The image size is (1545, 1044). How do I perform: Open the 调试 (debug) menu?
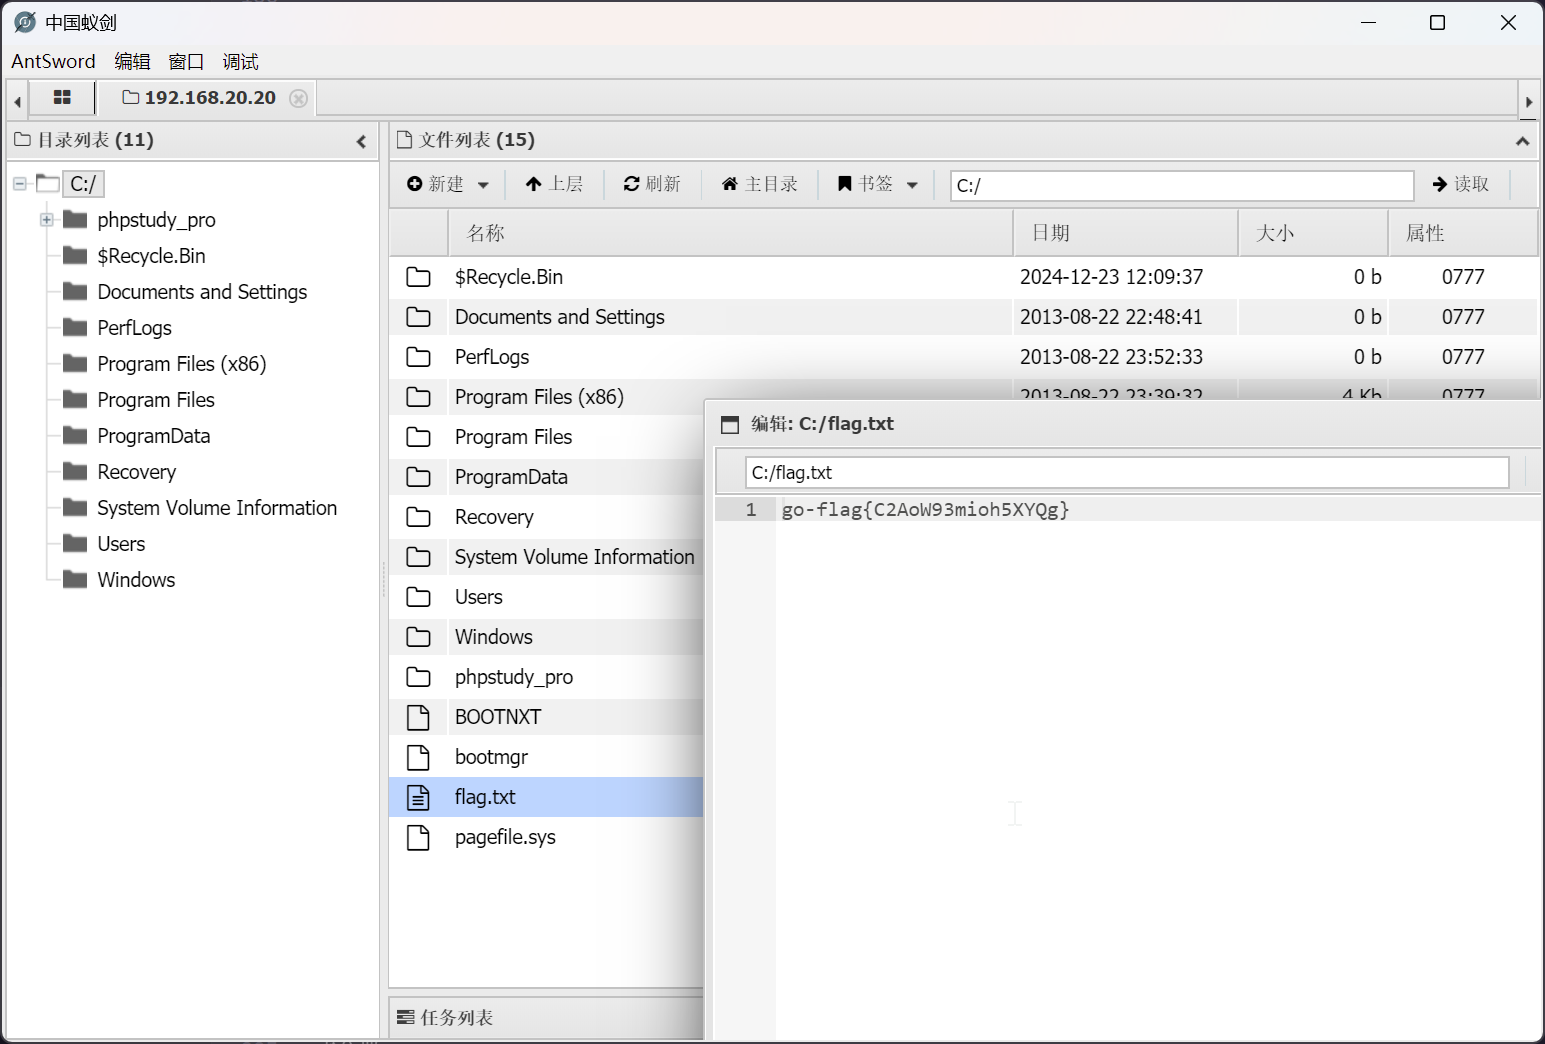tap(240, 62)
